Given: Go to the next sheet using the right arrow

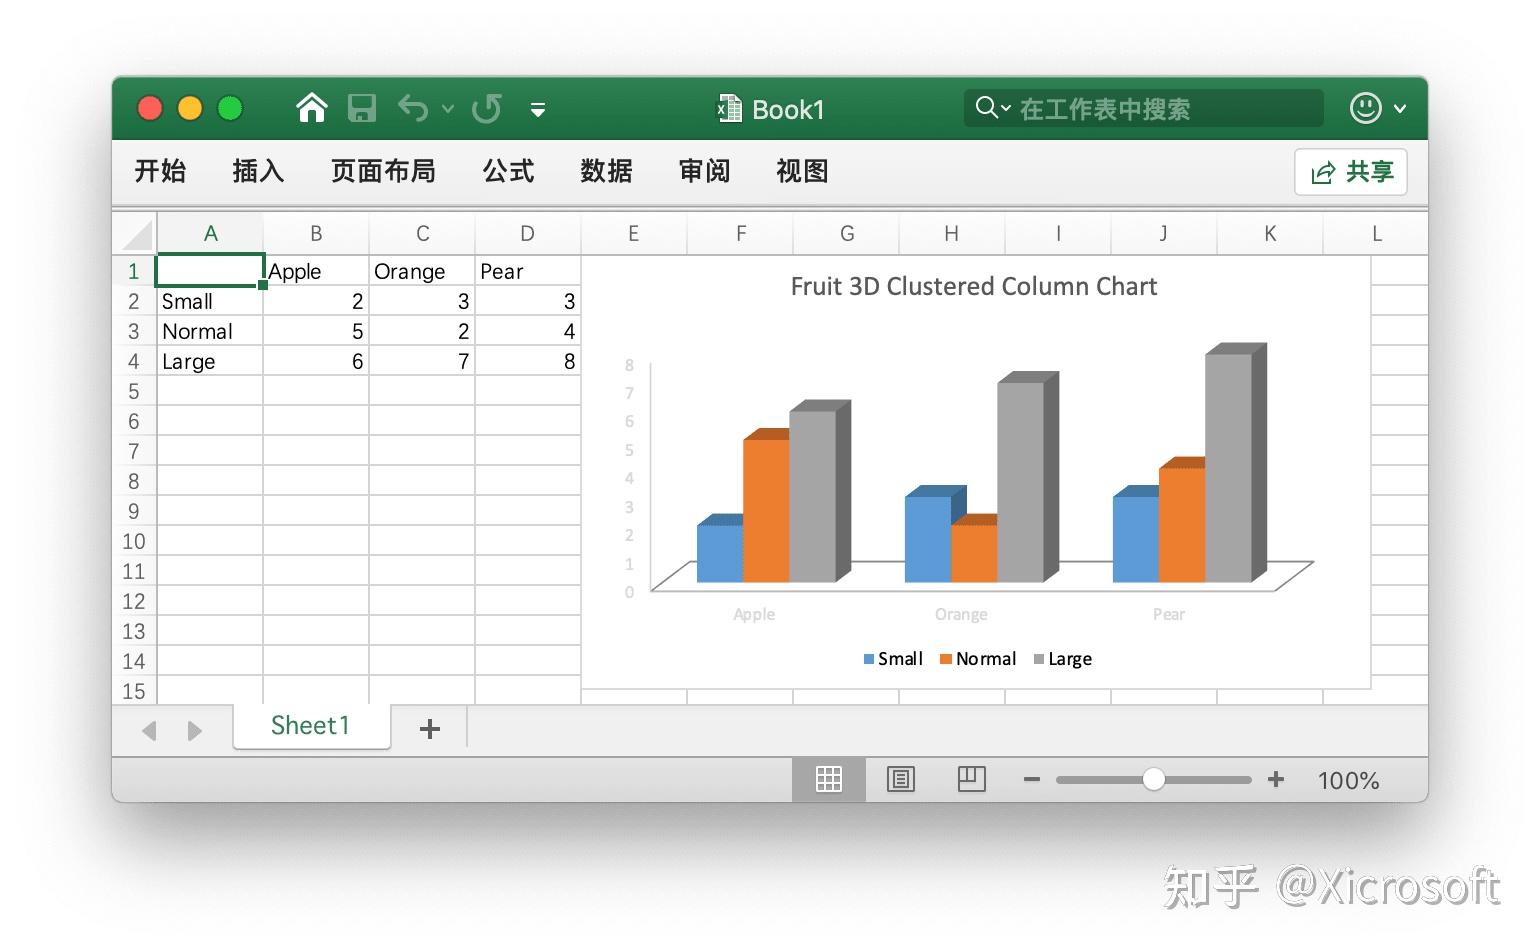Looking at the screenshot, I should [194, 731].
